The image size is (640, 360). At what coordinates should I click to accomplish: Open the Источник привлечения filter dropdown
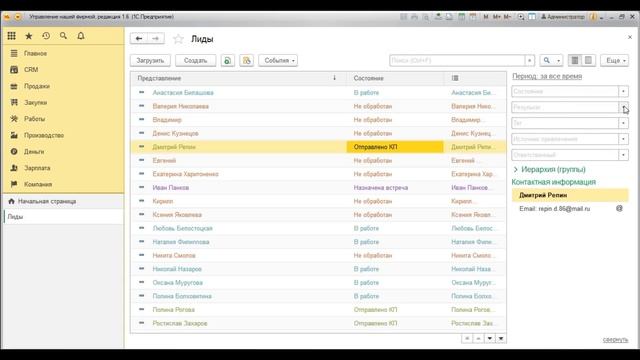[623, 139]
